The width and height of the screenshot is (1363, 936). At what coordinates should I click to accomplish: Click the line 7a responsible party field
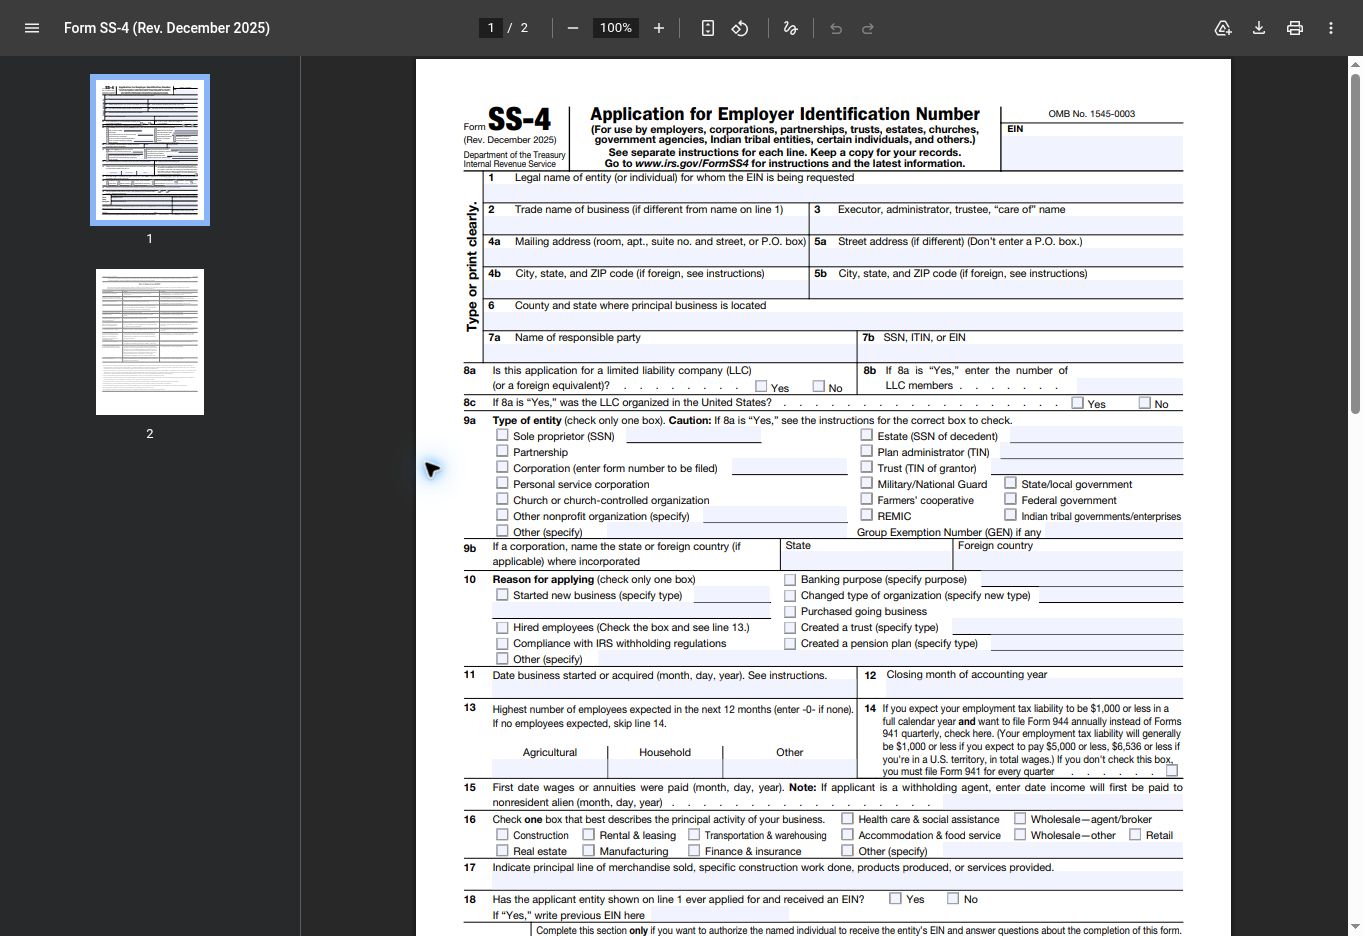670,353
